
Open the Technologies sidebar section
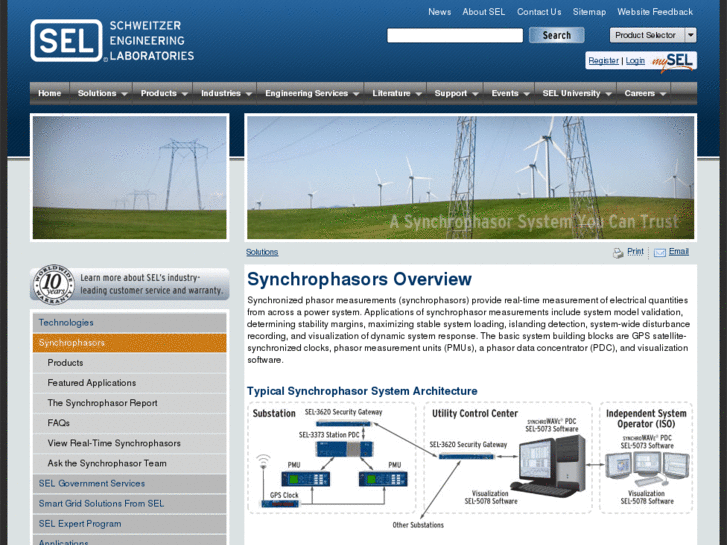129,322
